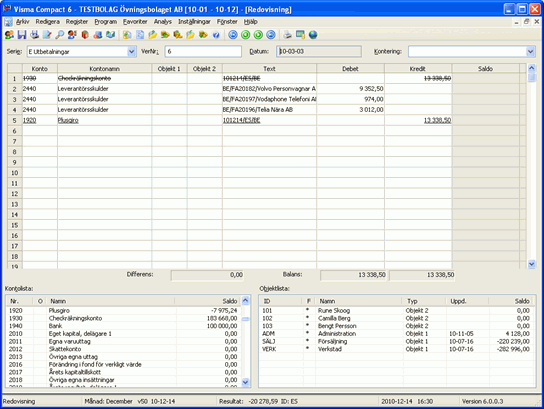Open the Program menu
The height and width of the screenshot is (409, 544).
[105, 22]
